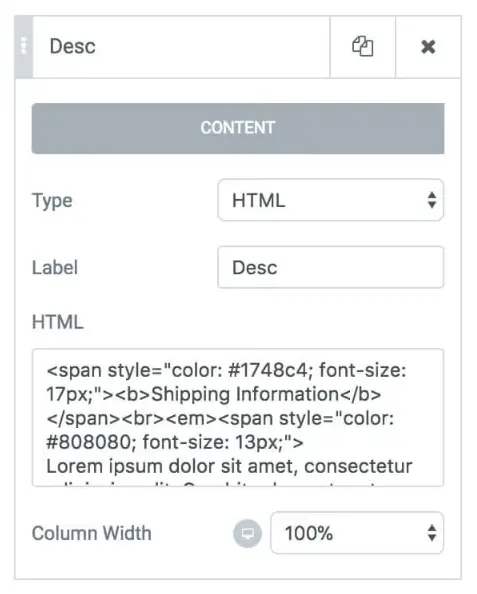Click inside the HTML code textarea
This screenshot has width=477, height=594.
tap(238, 417)
